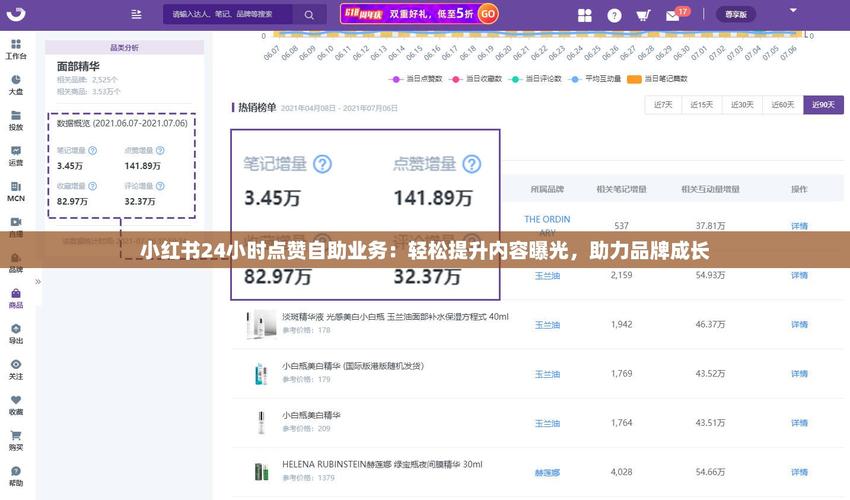Open 详情 for the 54.93万 row
850x500 pixels.
click(799, 275)
